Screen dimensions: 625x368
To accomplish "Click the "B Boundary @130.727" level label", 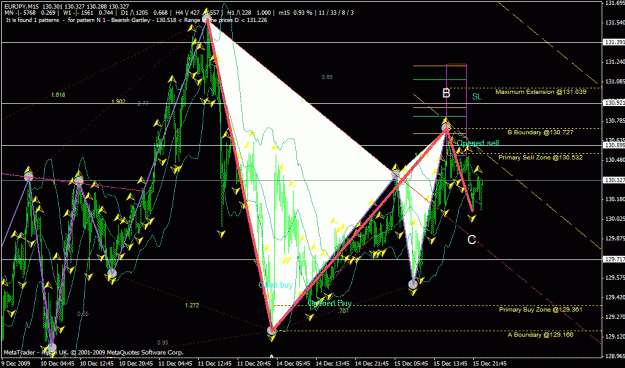I will click(x=540, y=132).
